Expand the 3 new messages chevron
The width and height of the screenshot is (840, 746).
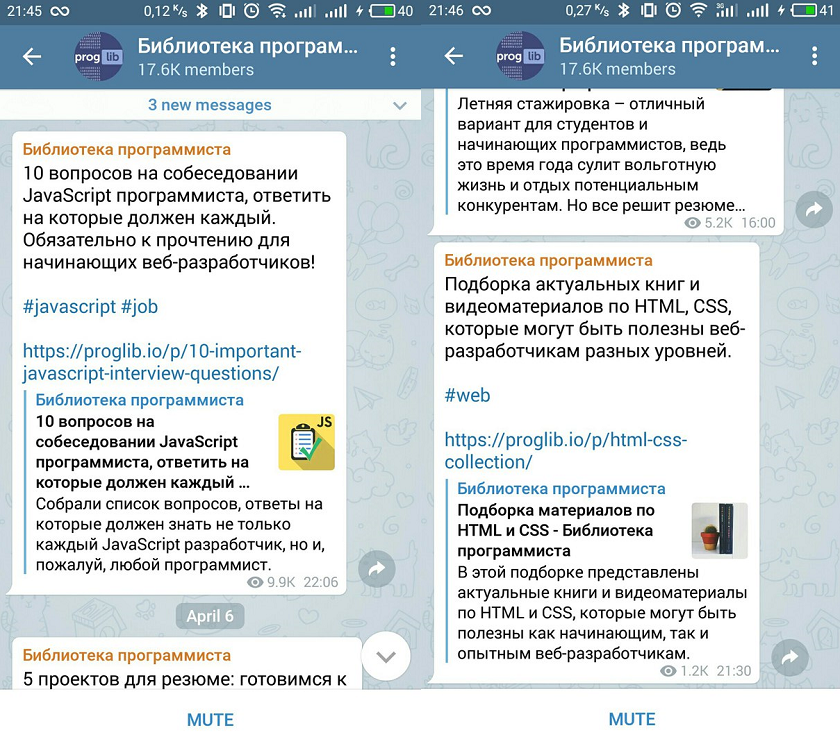[400, 106]
